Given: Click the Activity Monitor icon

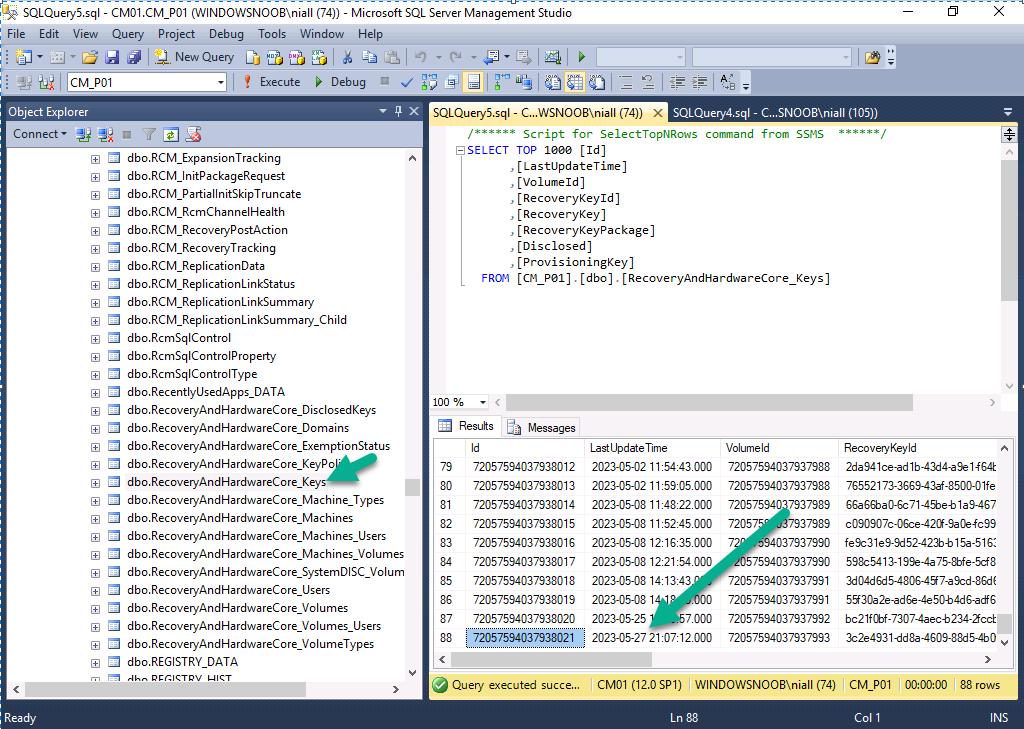Looking at the screenshot, I should 552,57.
